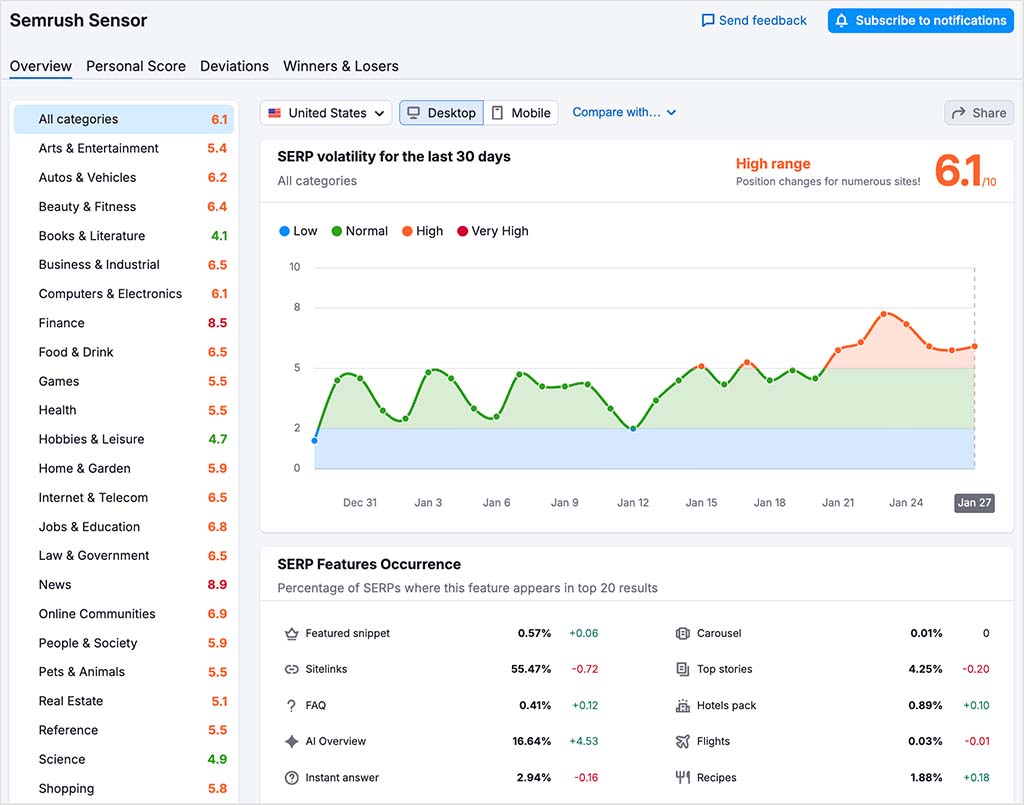1024x805 pixels.
Task: Click the Top stories newspaper icon
Action: tap(682, 669)
